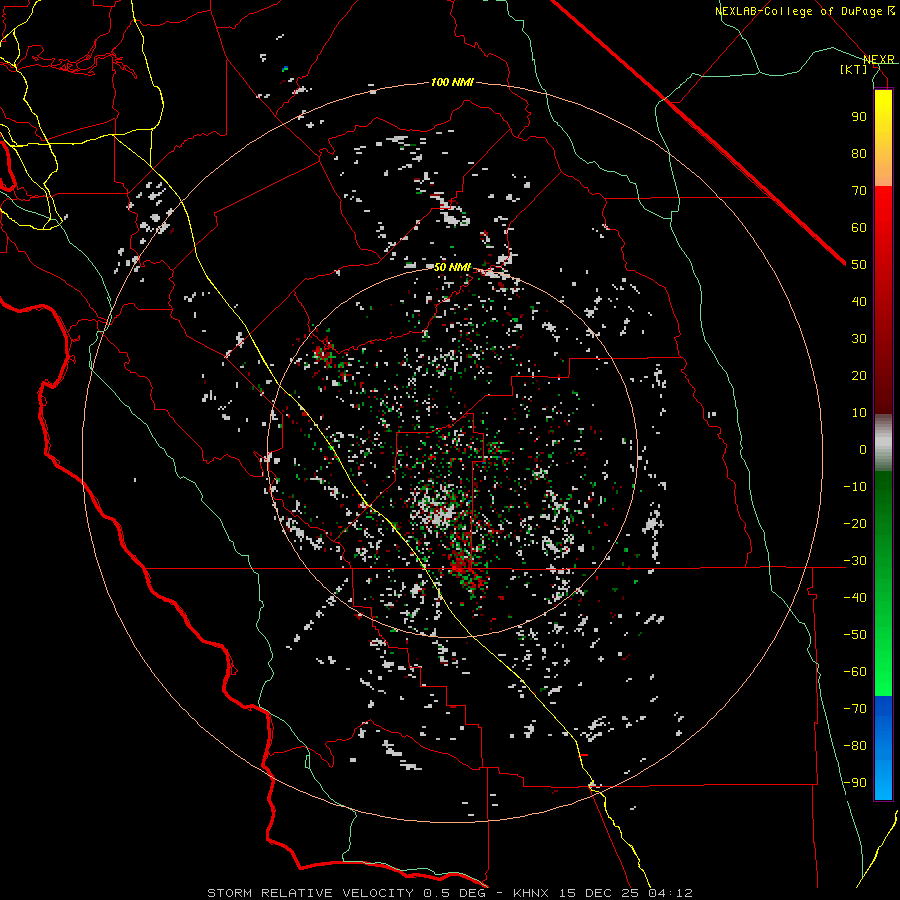Click the -10 value on the velocity scale
The image size is (900, 900).
(x=855, y=487)
